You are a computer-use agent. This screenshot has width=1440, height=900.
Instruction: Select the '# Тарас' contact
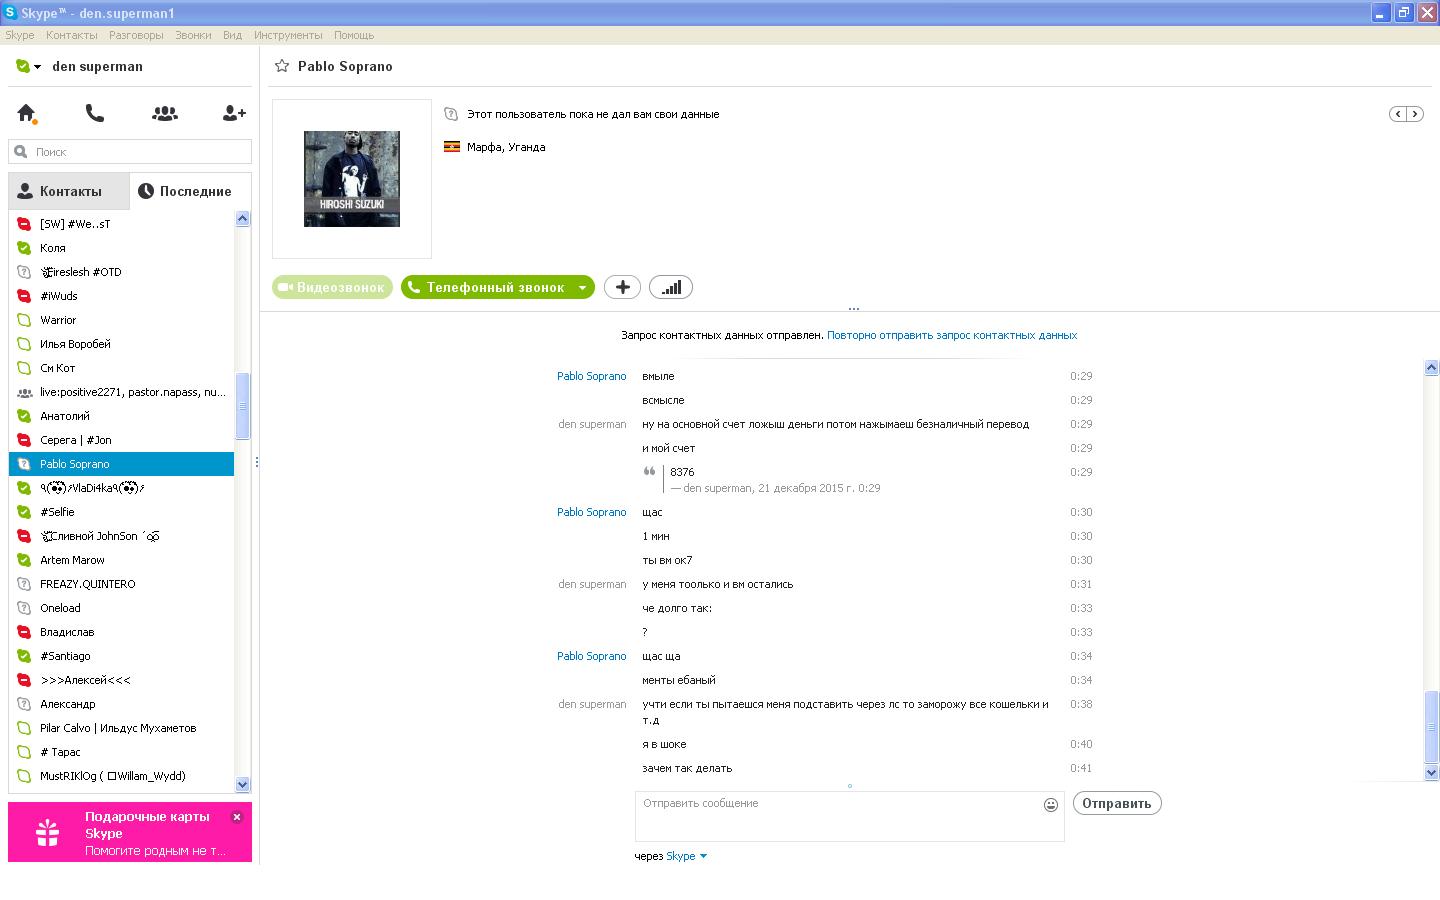(x=121, y=752)
